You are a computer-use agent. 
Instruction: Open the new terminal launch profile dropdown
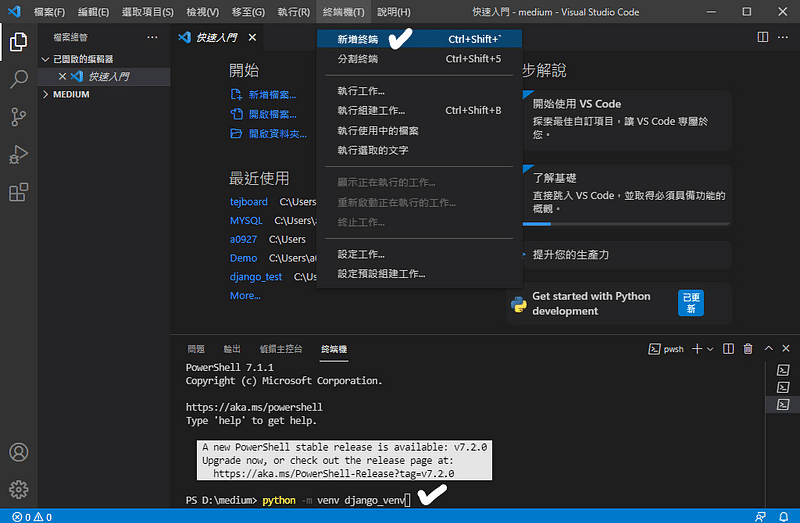click(x=710, y=349)
